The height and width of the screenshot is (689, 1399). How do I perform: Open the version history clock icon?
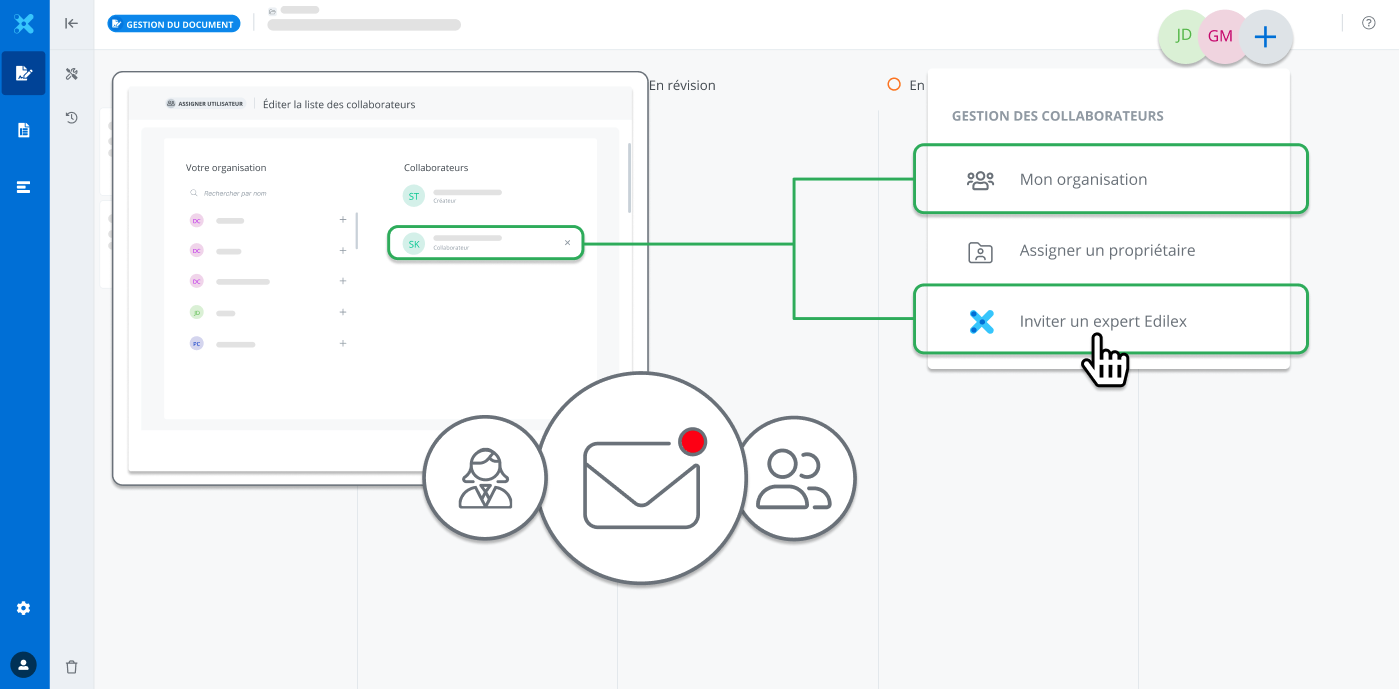tap(71, 118)
